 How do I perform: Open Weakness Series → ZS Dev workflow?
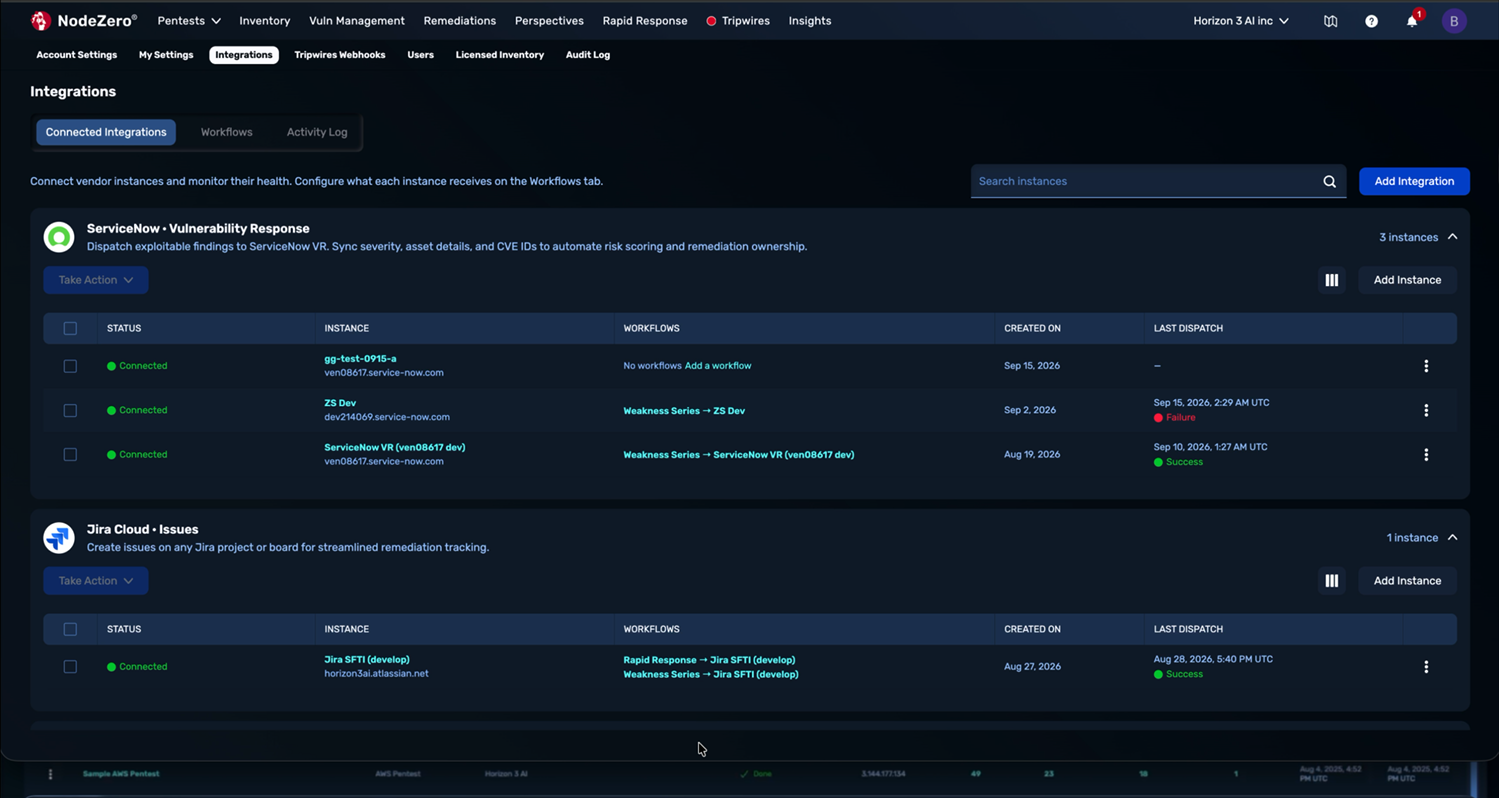[x=684, y=411]
